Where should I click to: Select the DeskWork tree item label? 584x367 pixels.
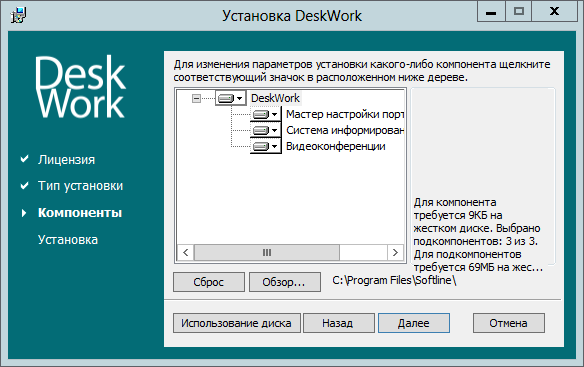[275, 98]
